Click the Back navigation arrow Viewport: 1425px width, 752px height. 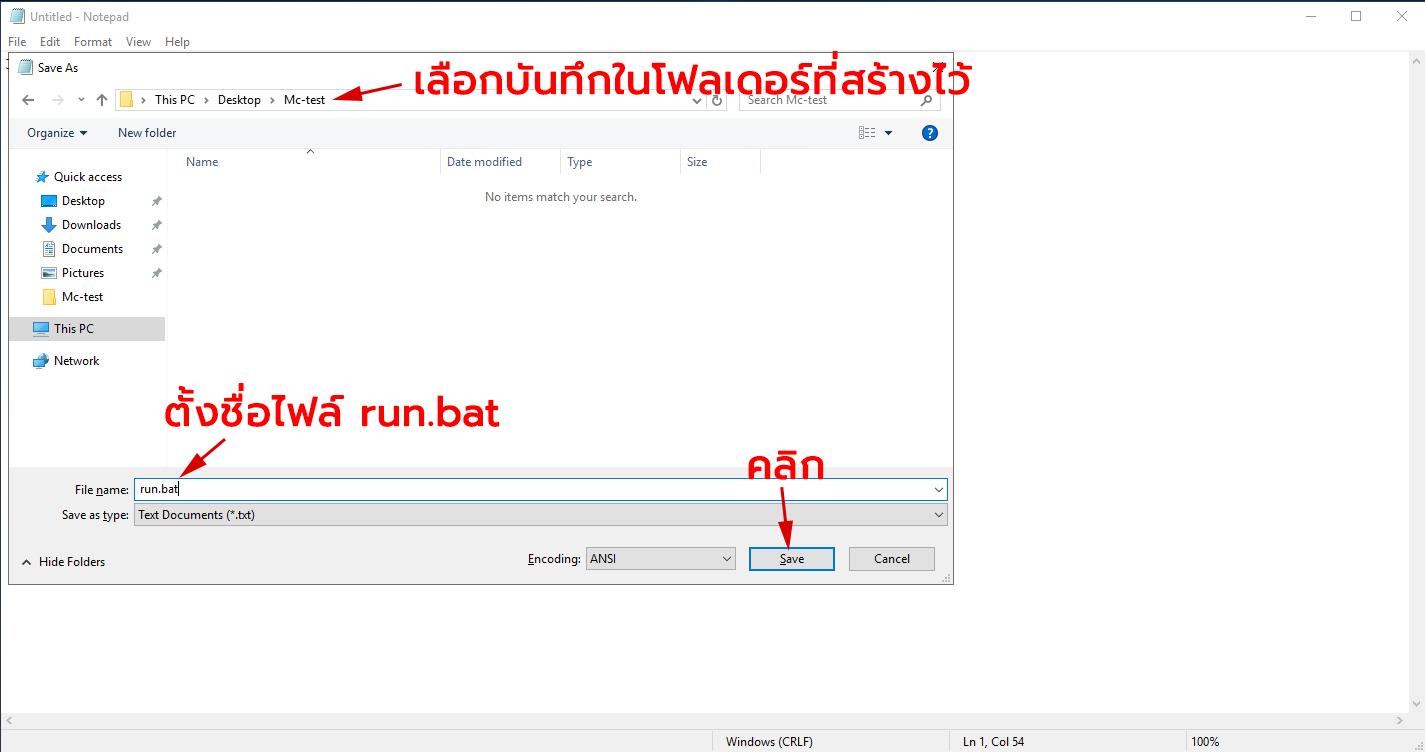[28, 99]
